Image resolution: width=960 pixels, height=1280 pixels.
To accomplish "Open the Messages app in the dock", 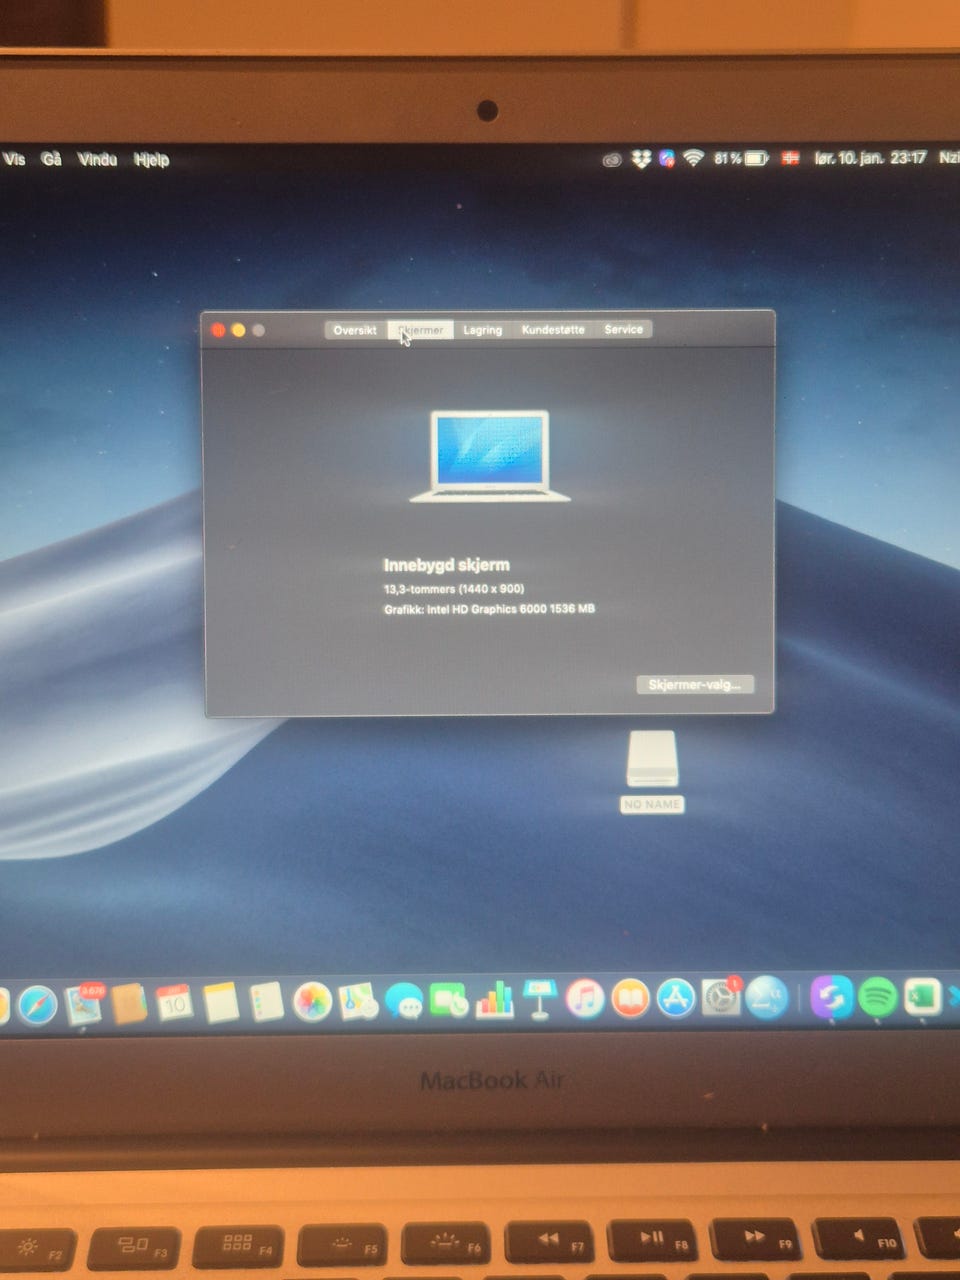I will (x=404, y=1000).
